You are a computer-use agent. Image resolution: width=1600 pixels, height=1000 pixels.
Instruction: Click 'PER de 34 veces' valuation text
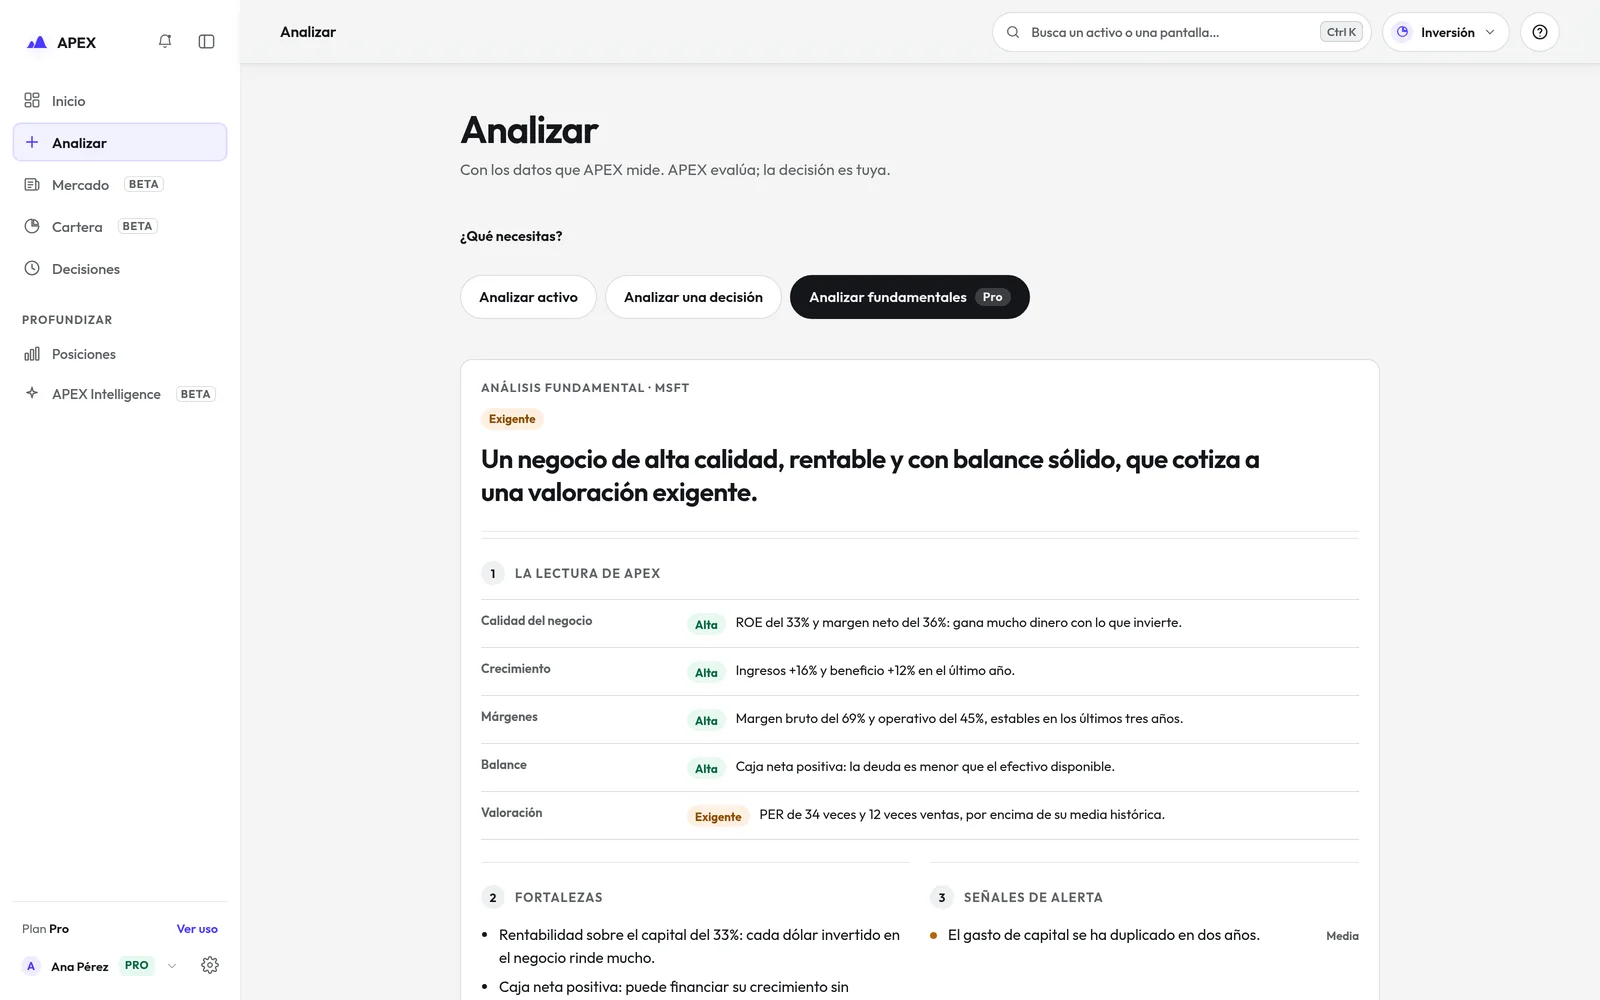click(x=962, y=814)
